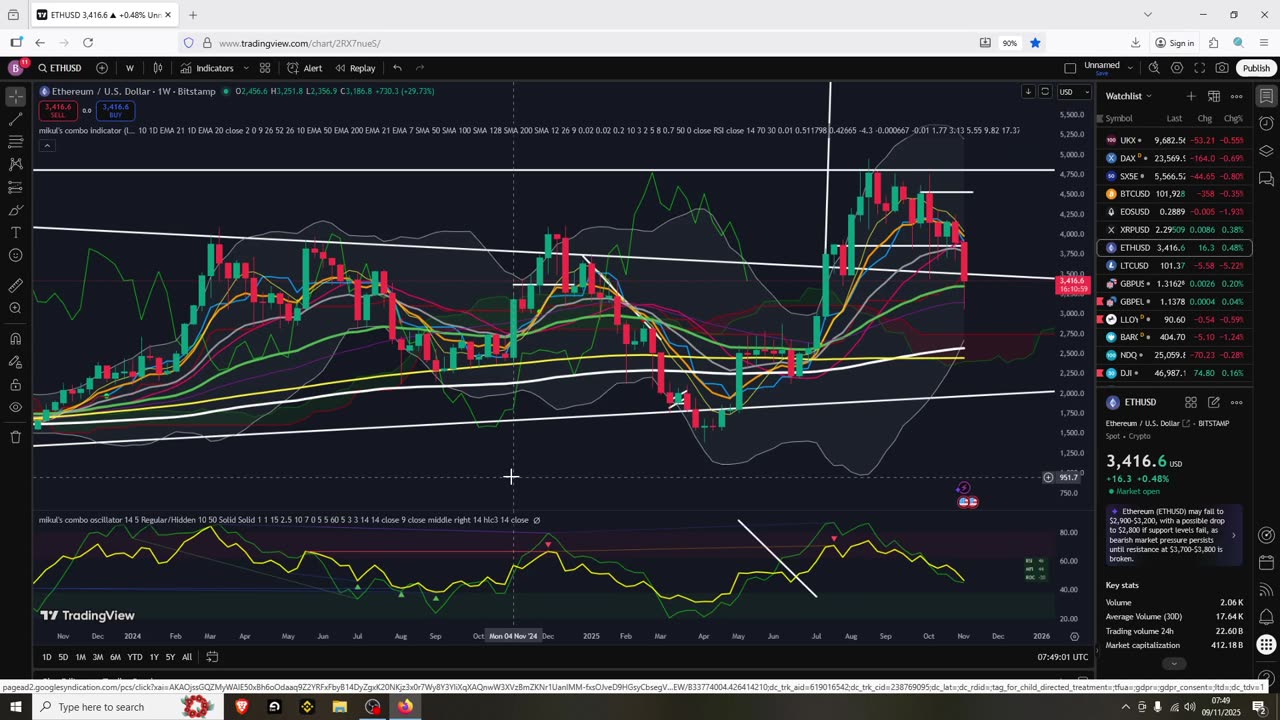The height and width of the screenshot is (720, 1280).
Task: Select LTCUSD in the watchlist
Action: click(1174, 266)
